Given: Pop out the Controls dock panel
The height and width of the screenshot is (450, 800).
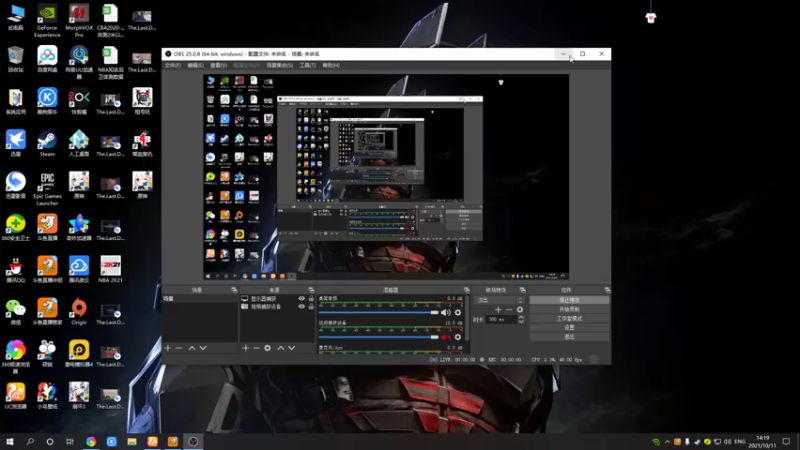Looking at the screenshot, I should [607, 290].
